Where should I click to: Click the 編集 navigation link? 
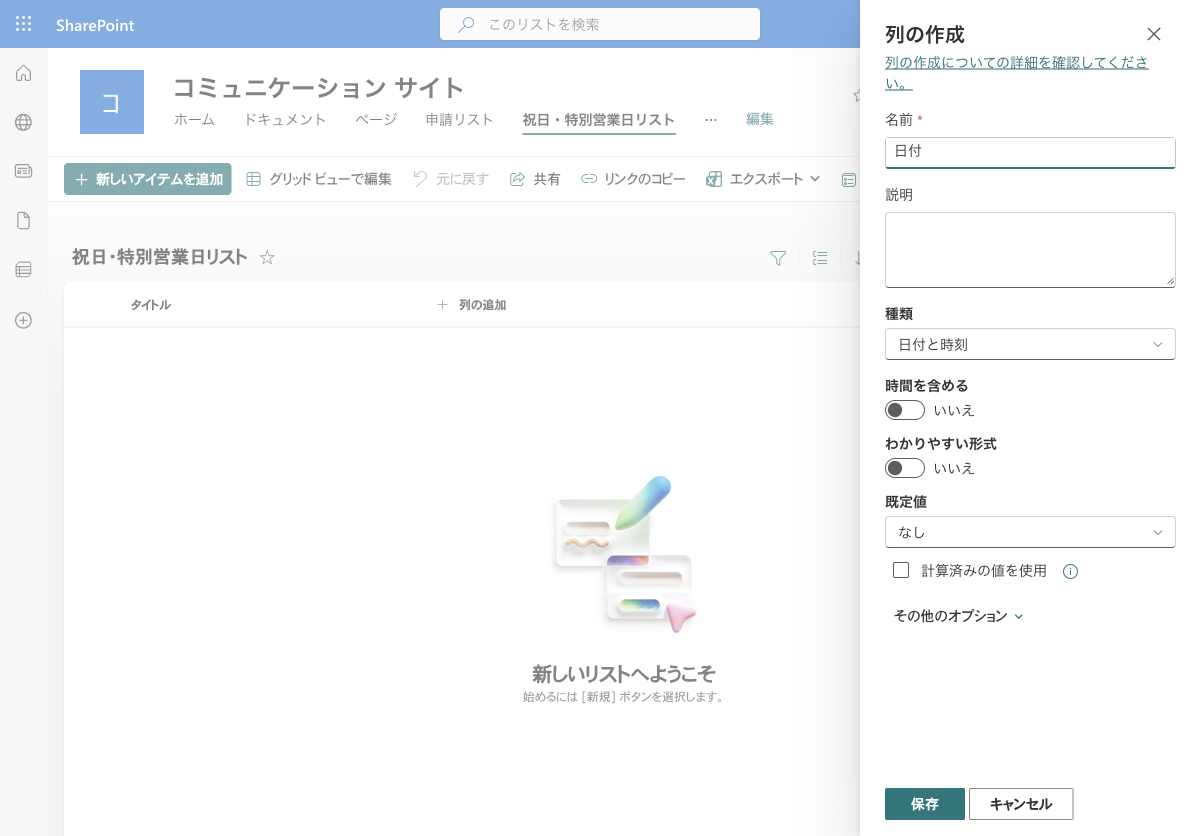[x=760, y=119]
